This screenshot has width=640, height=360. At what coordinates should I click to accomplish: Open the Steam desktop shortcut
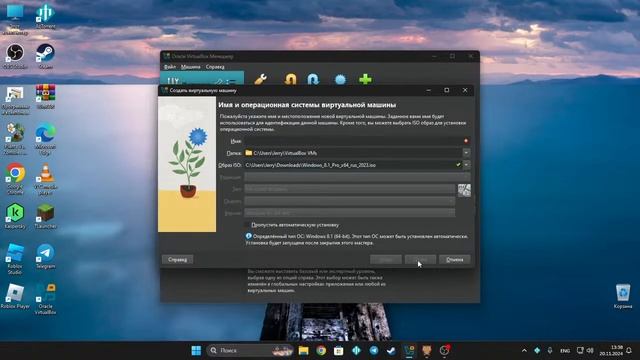[x=45, y=56]
